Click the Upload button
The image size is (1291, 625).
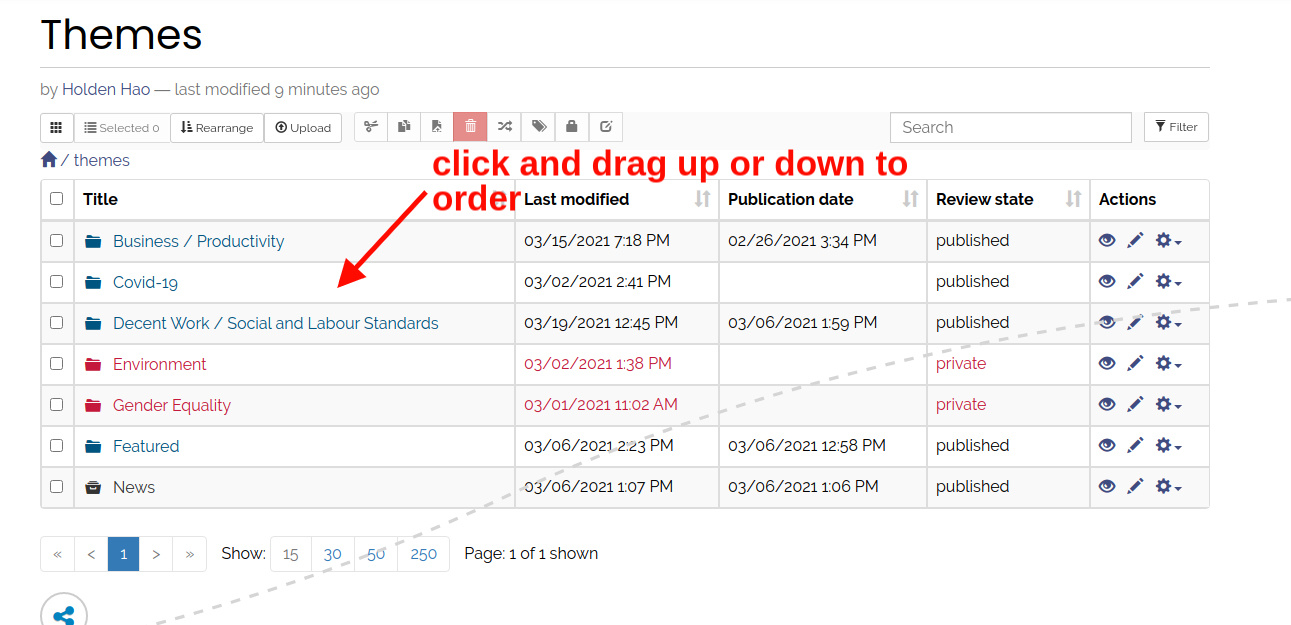click(x=303, y=128)
